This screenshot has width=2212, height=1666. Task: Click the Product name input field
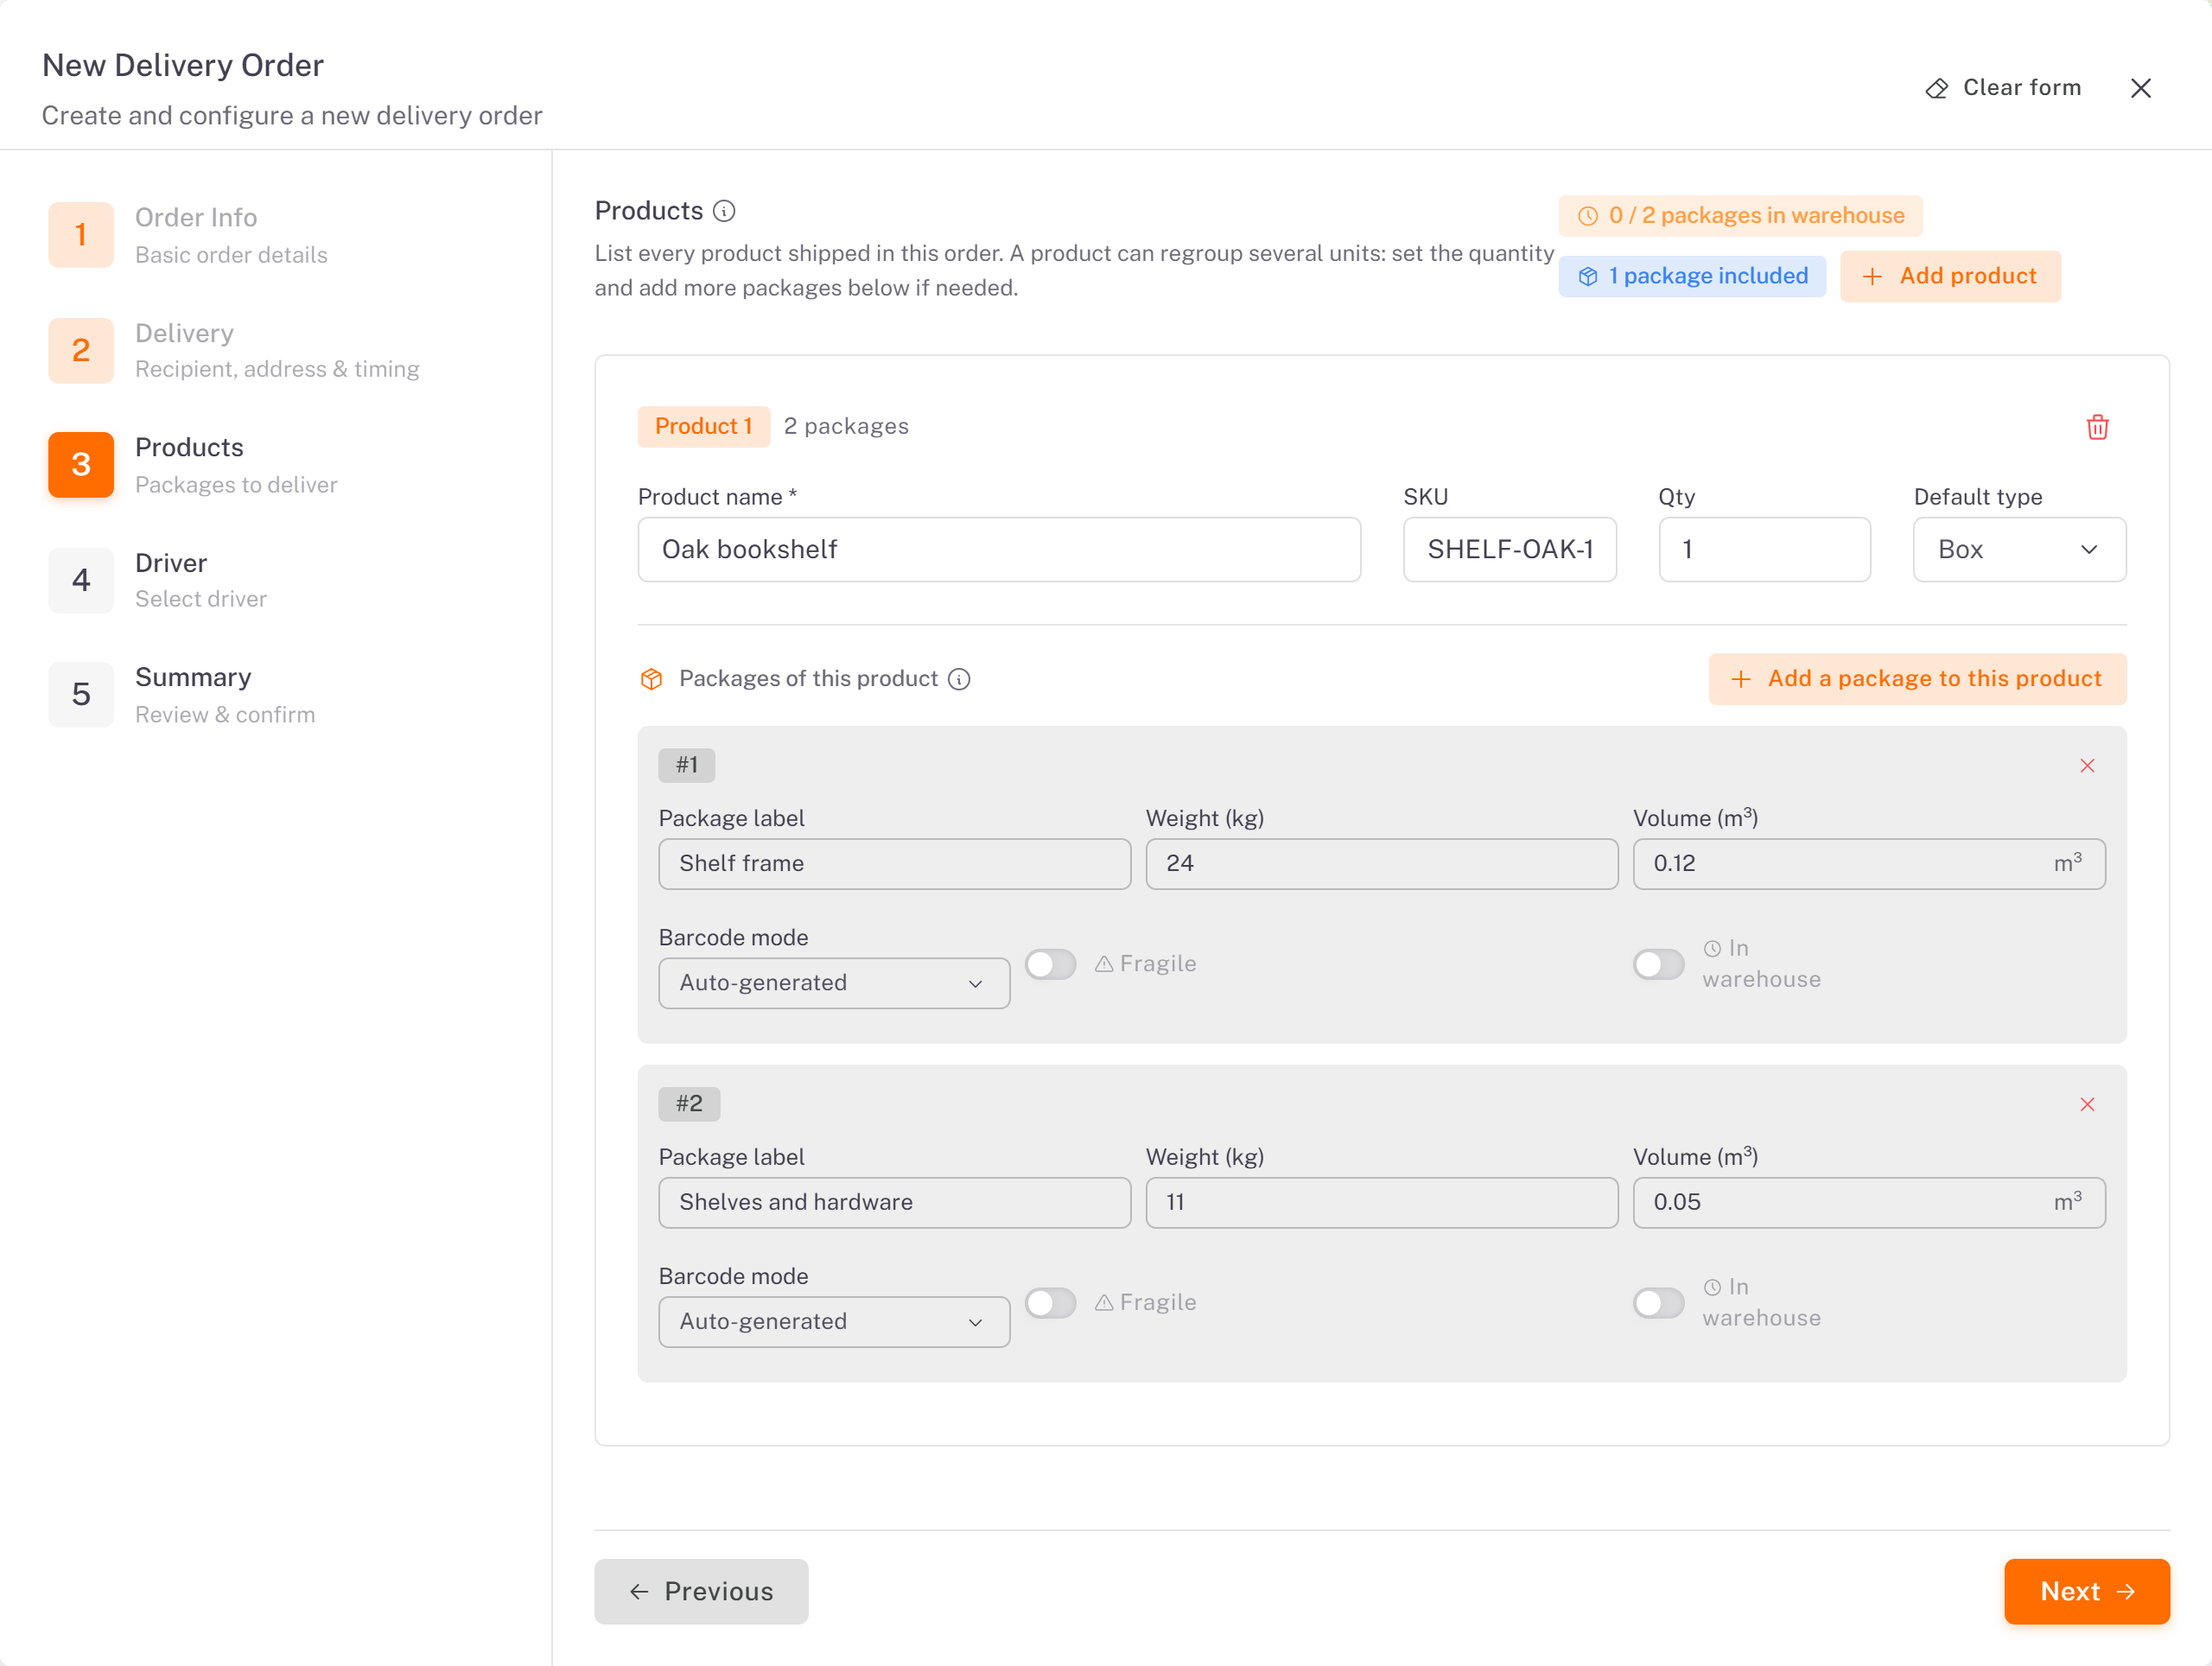coord(999,549)
